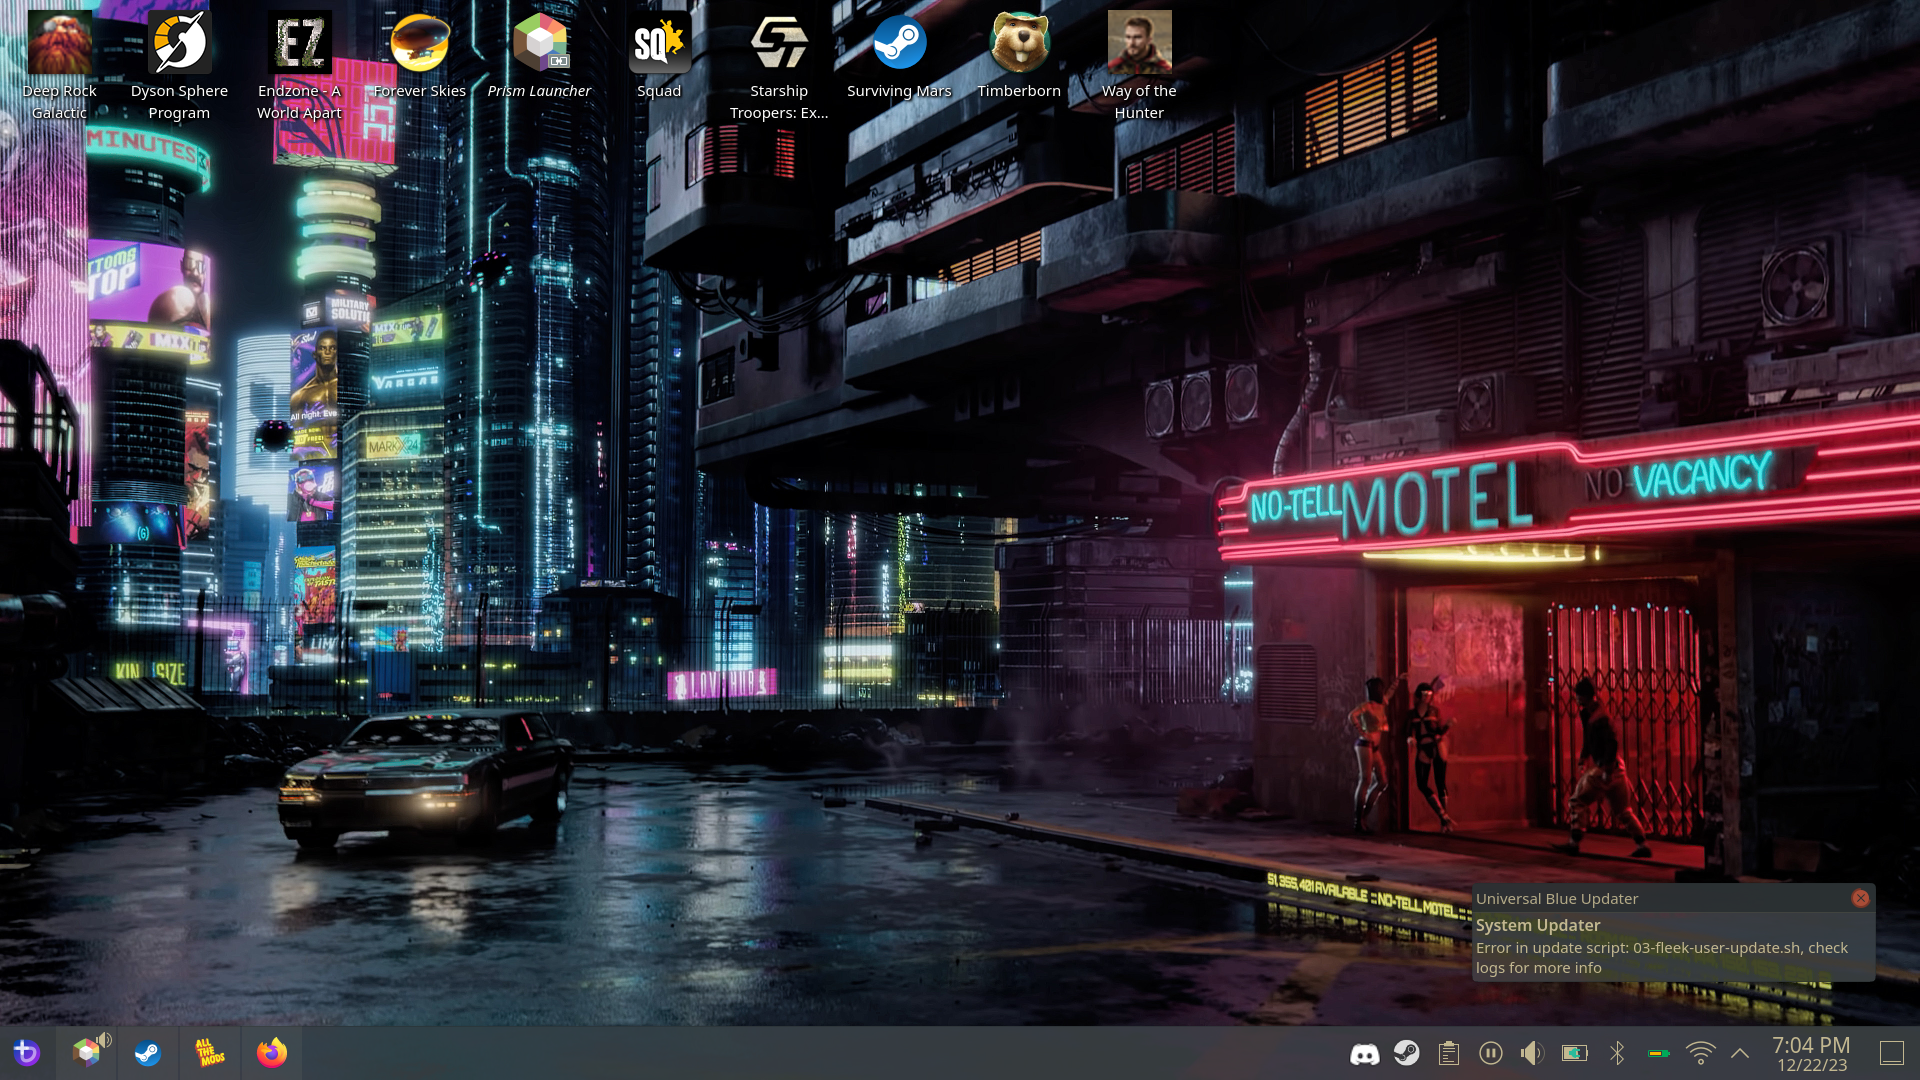Click the clock showing 7:04 PM
The height and width of the screenshot is (1080, 1920).
point(1811,1053)
